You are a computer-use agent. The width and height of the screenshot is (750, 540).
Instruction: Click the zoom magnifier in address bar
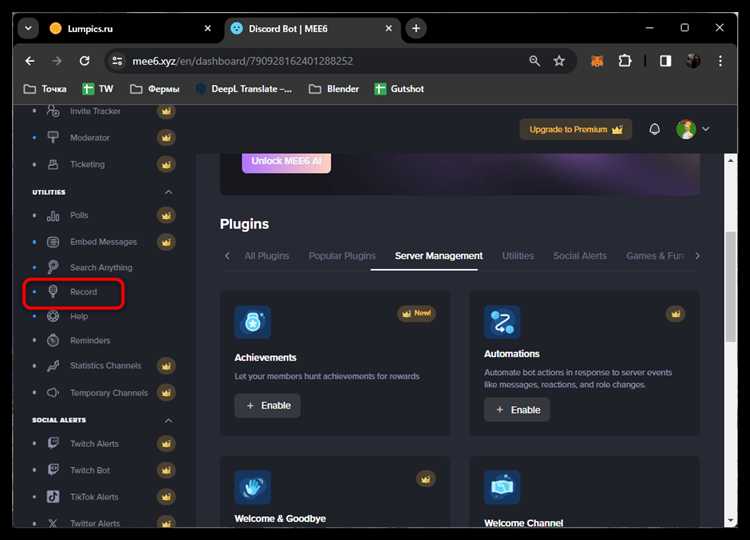pyautogui.click(x=534, y=61)
